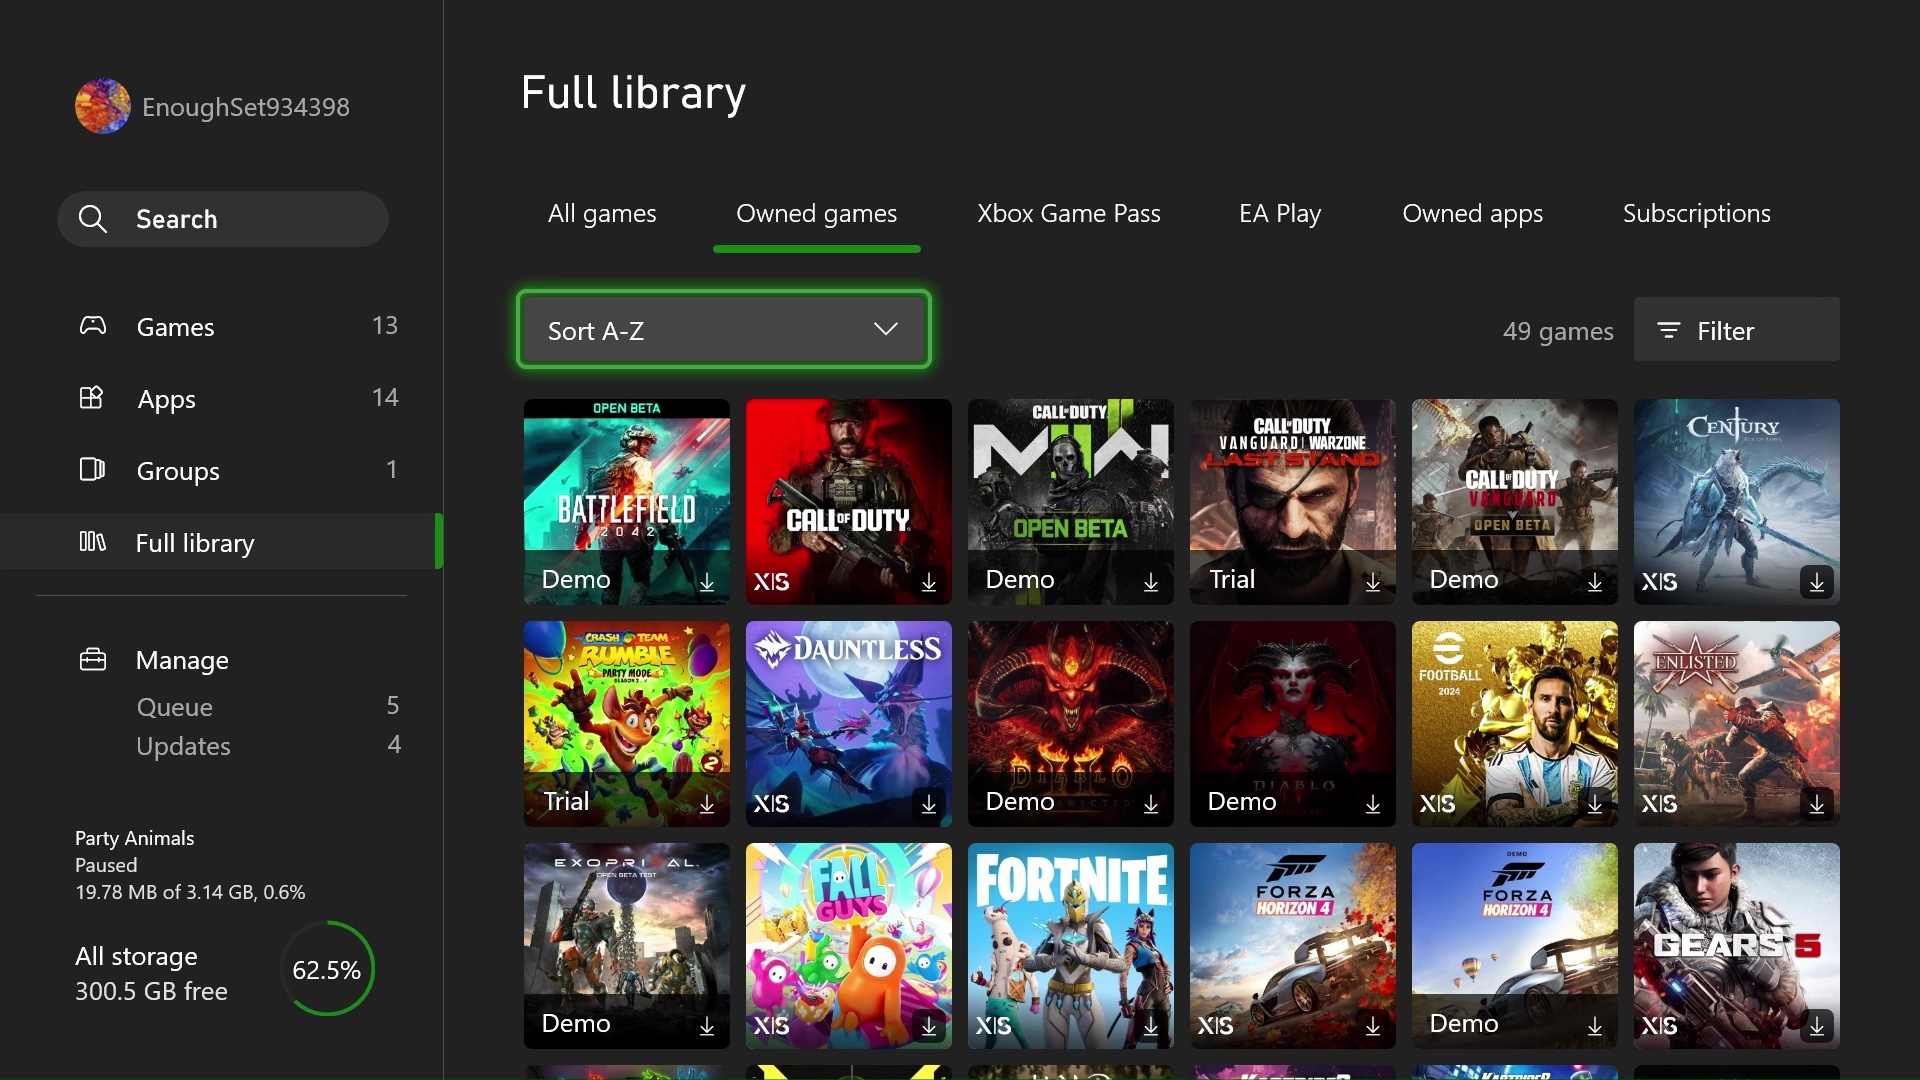Click the Filter lines icon

tap(1669, 330)
